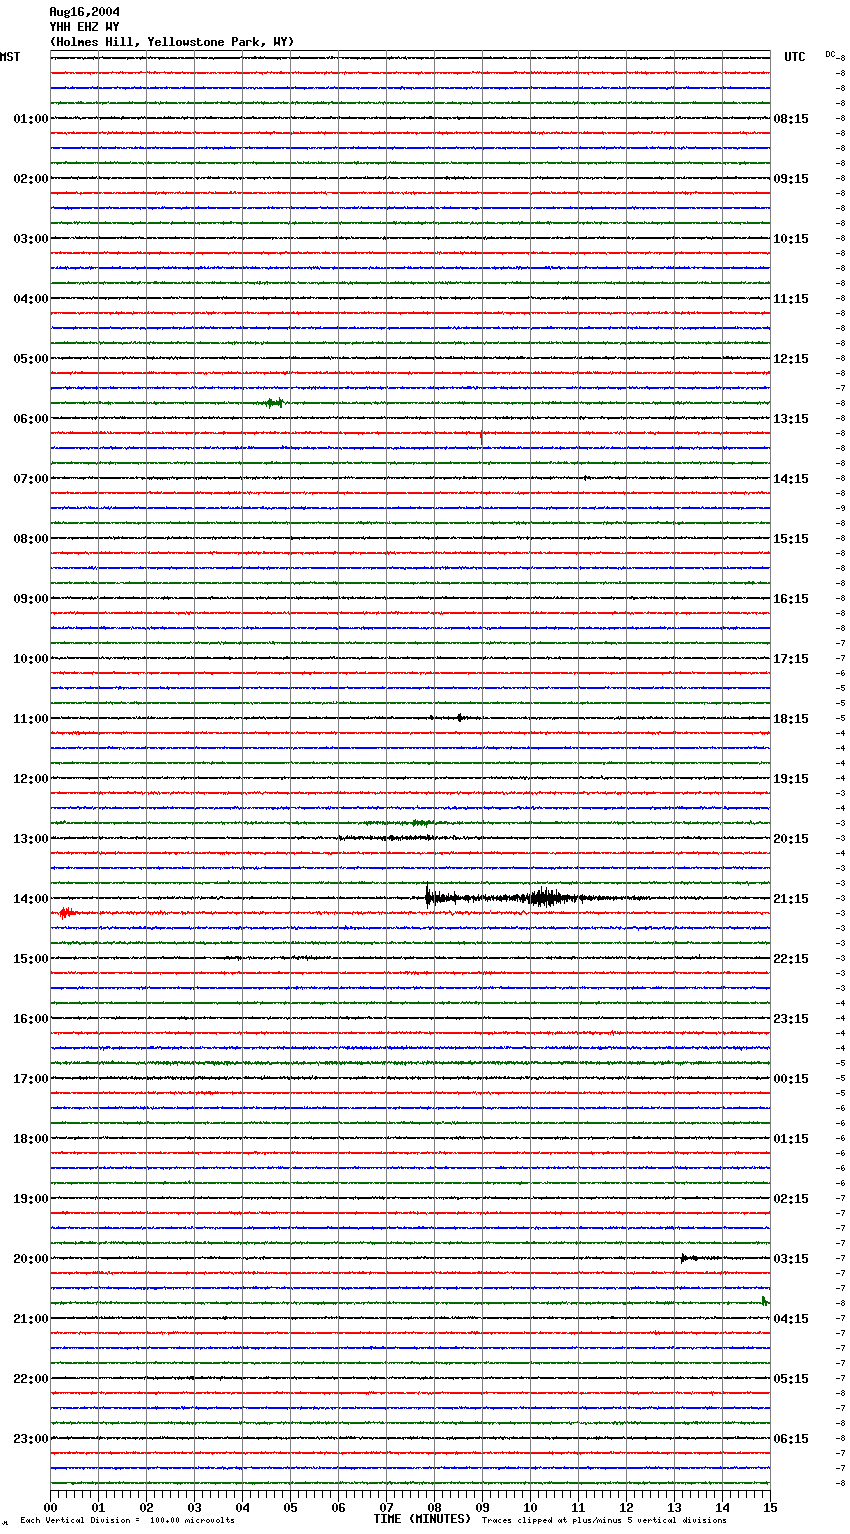
Task: Click minute tick label '10' on bottom axis
Action: 530,1507
